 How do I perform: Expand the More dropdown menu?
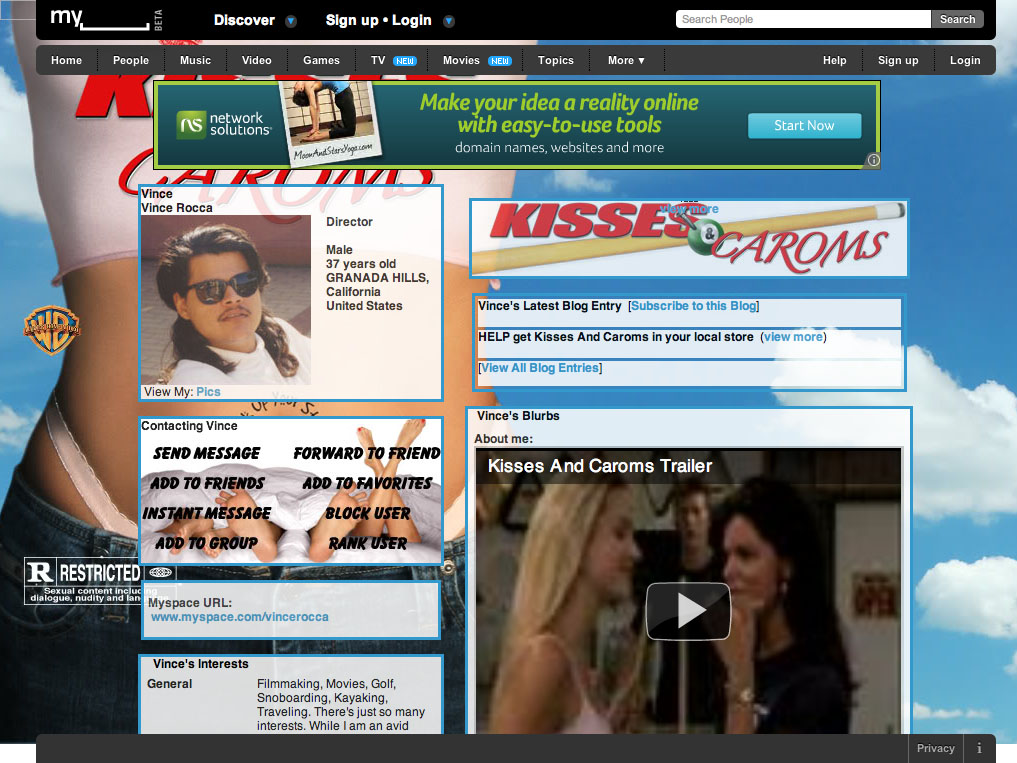click(x=626, y=60)
